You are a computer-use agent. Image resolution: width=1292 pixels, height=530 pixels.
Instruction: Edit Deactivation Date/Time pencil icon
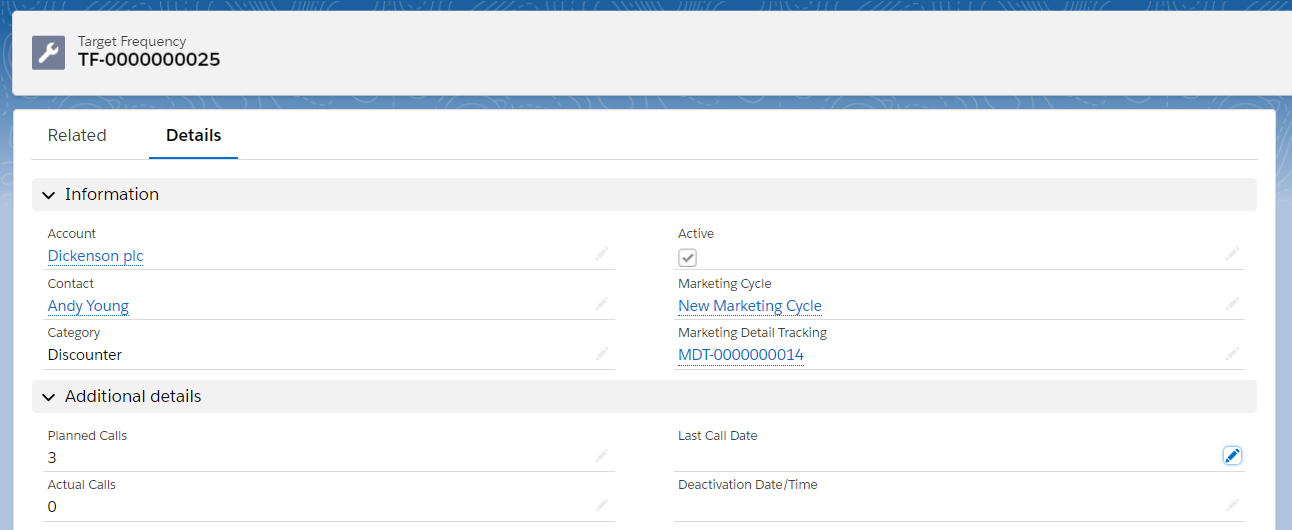point(1232,505)
